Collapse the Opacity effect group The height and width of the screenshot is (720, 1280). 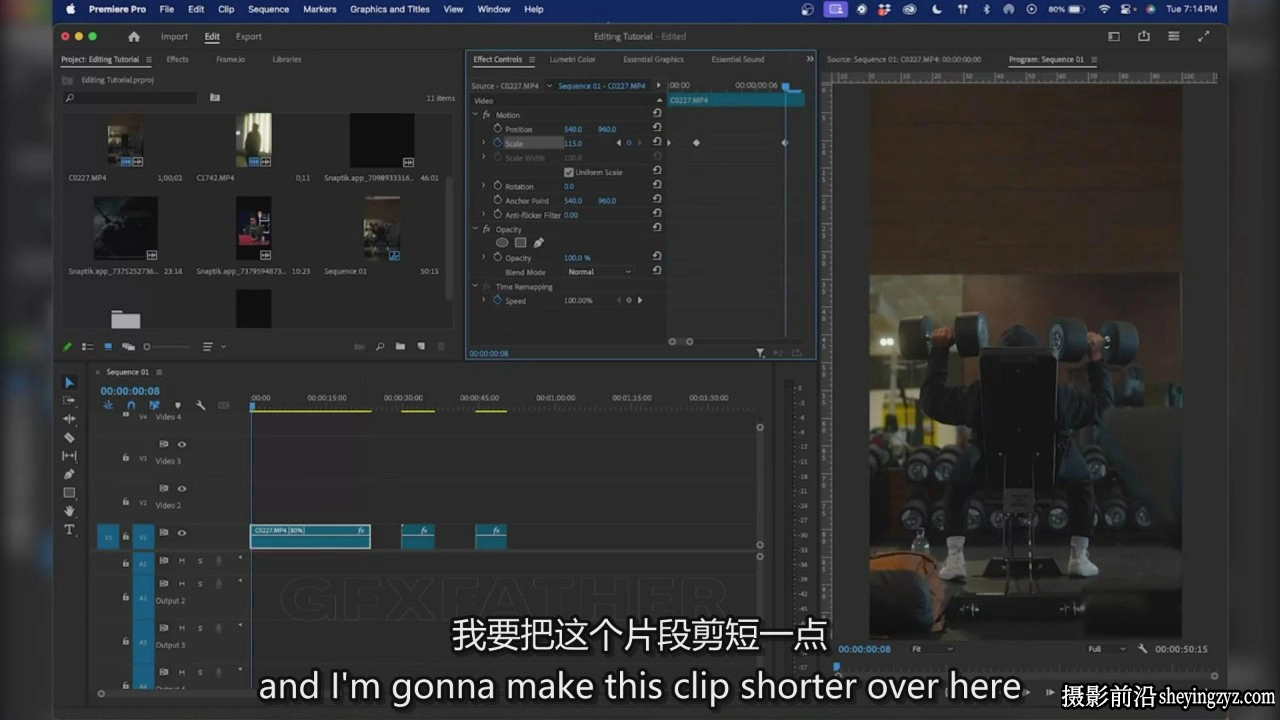475,229
